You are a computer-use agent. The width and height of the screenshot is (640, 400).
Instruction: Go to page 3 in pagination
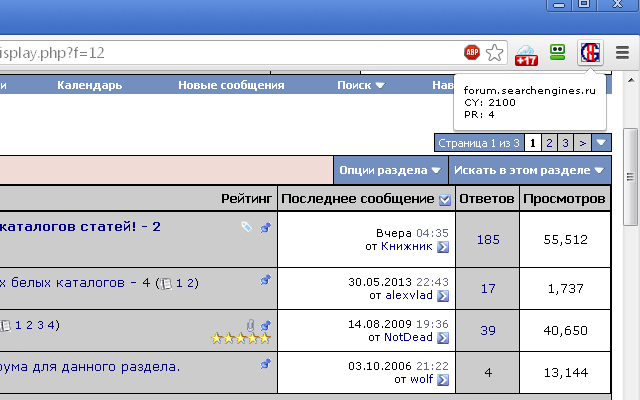565,143
